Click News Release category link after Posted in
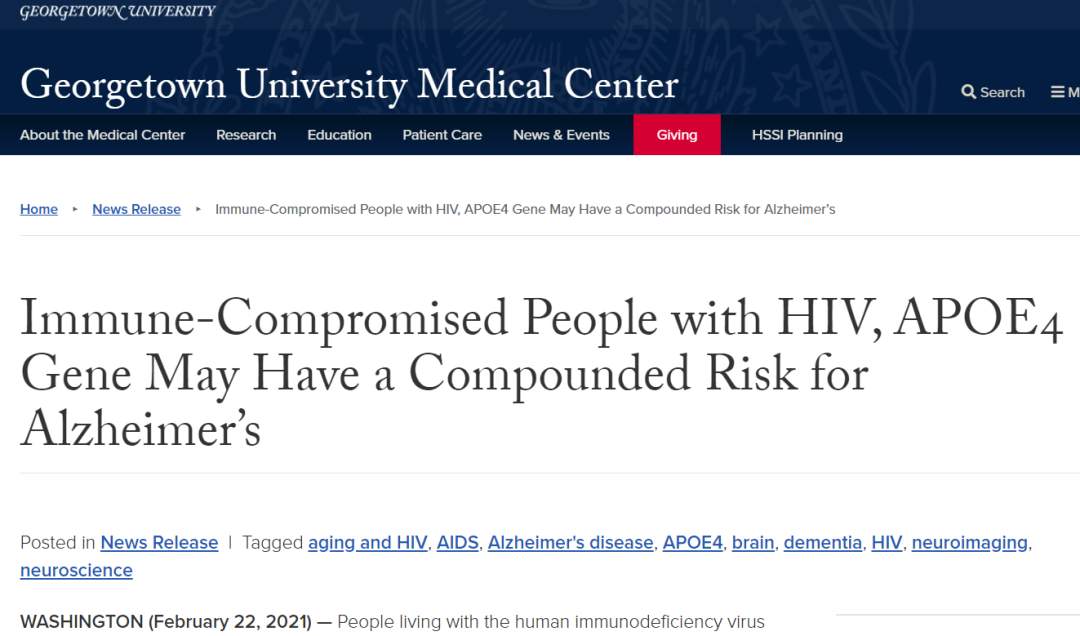The height and width of the screenshot is (636, 1080). click(159, 542)
